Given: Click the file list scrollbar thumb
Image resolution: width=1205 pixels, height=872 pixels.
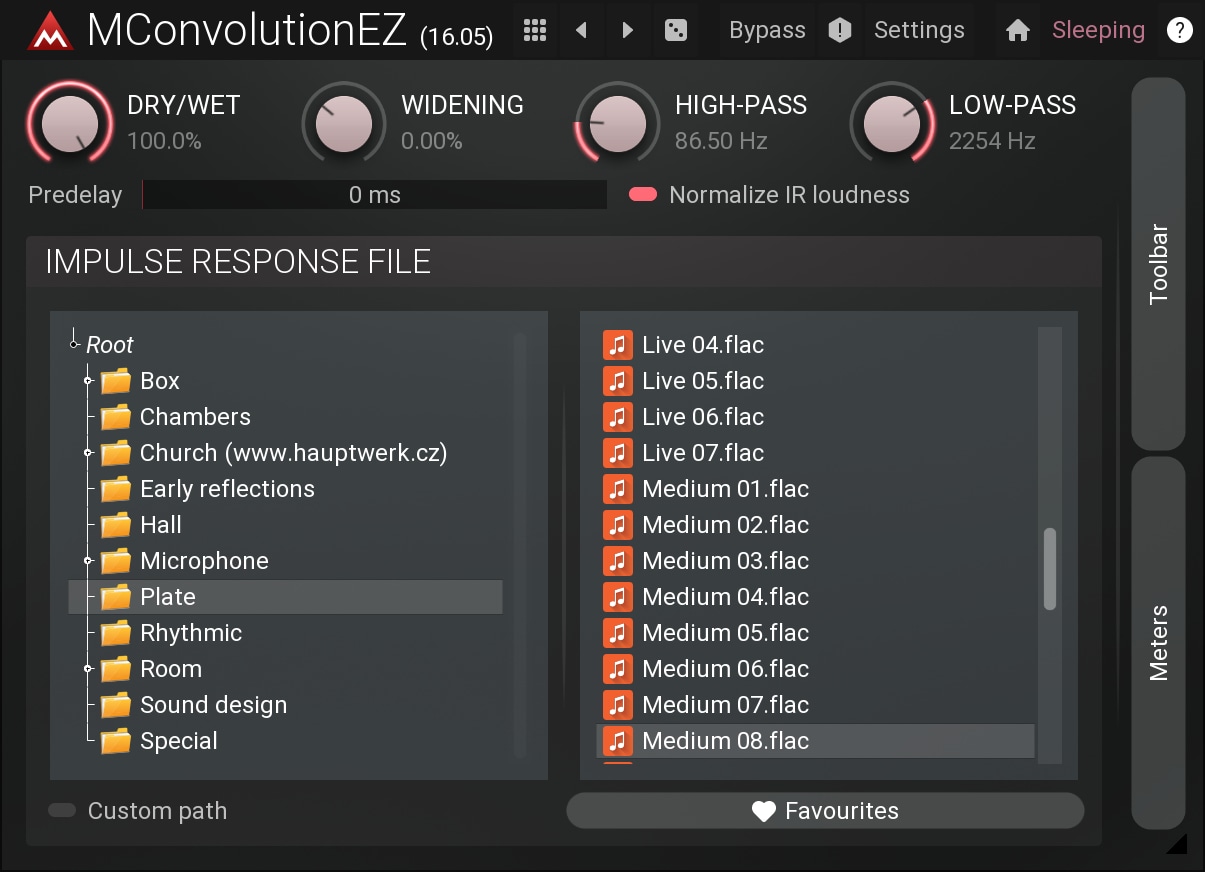Looking at the screenshot, I should pyautogui.click(x=1050, y=569).
